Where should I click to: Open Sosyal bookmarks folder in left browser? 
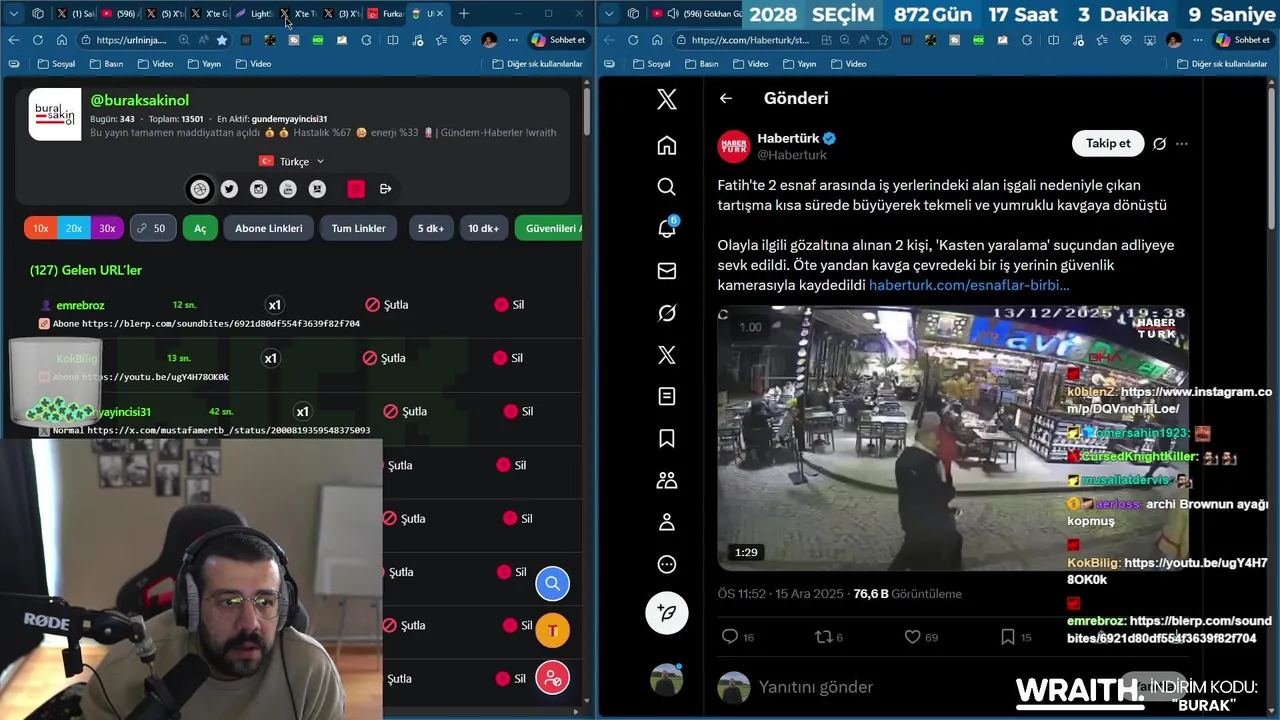click(x=56, y=63)
